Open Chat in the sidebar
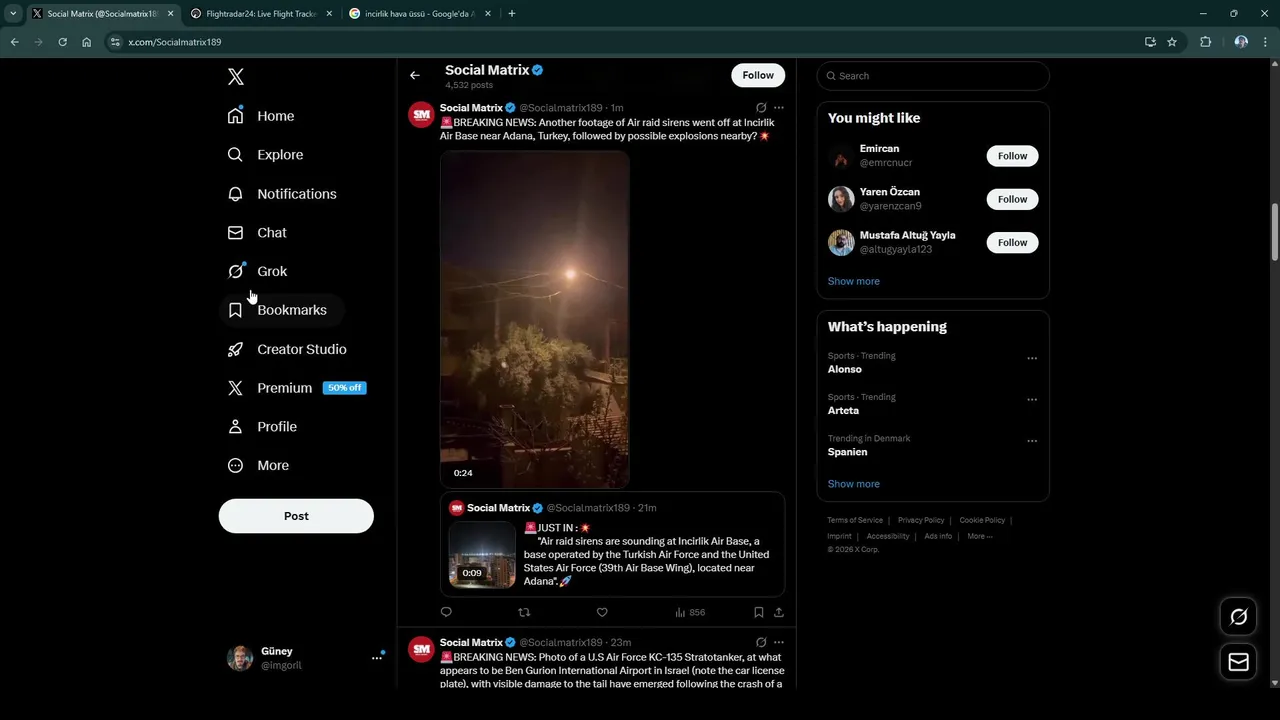The width and height of the screenshot is (1280, 720). coord(257,233)
